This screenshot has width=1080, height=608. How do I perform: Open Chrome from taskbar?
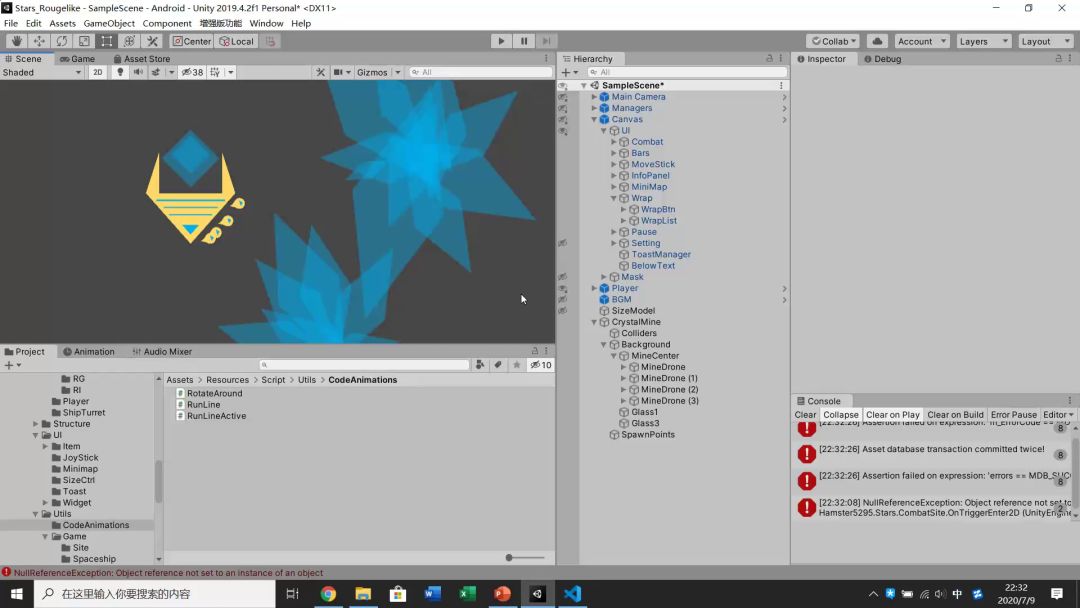pos(328,594)
